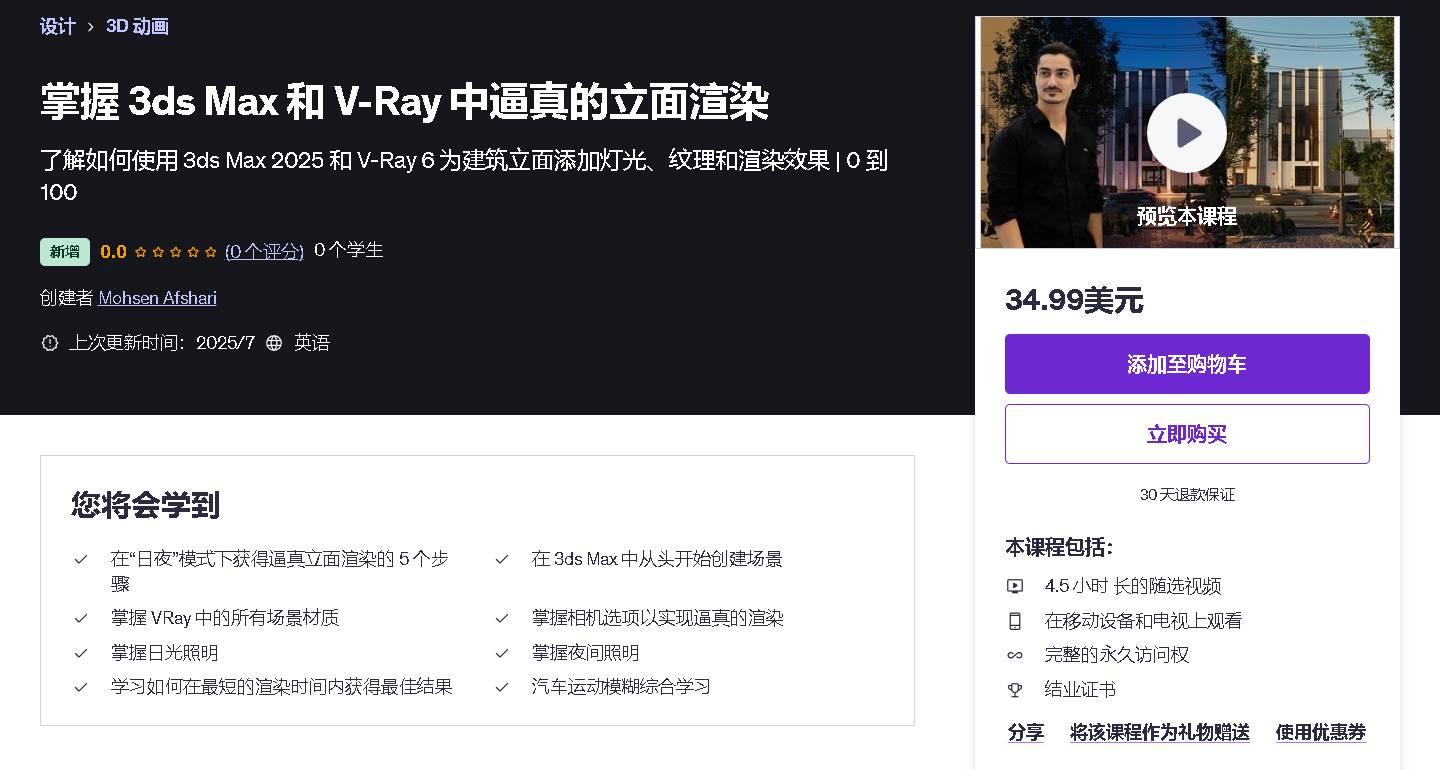
Task: Click checkmark beside 学习如何在最短的渲染时间内获得最佳结果
Action: (81, 687)
